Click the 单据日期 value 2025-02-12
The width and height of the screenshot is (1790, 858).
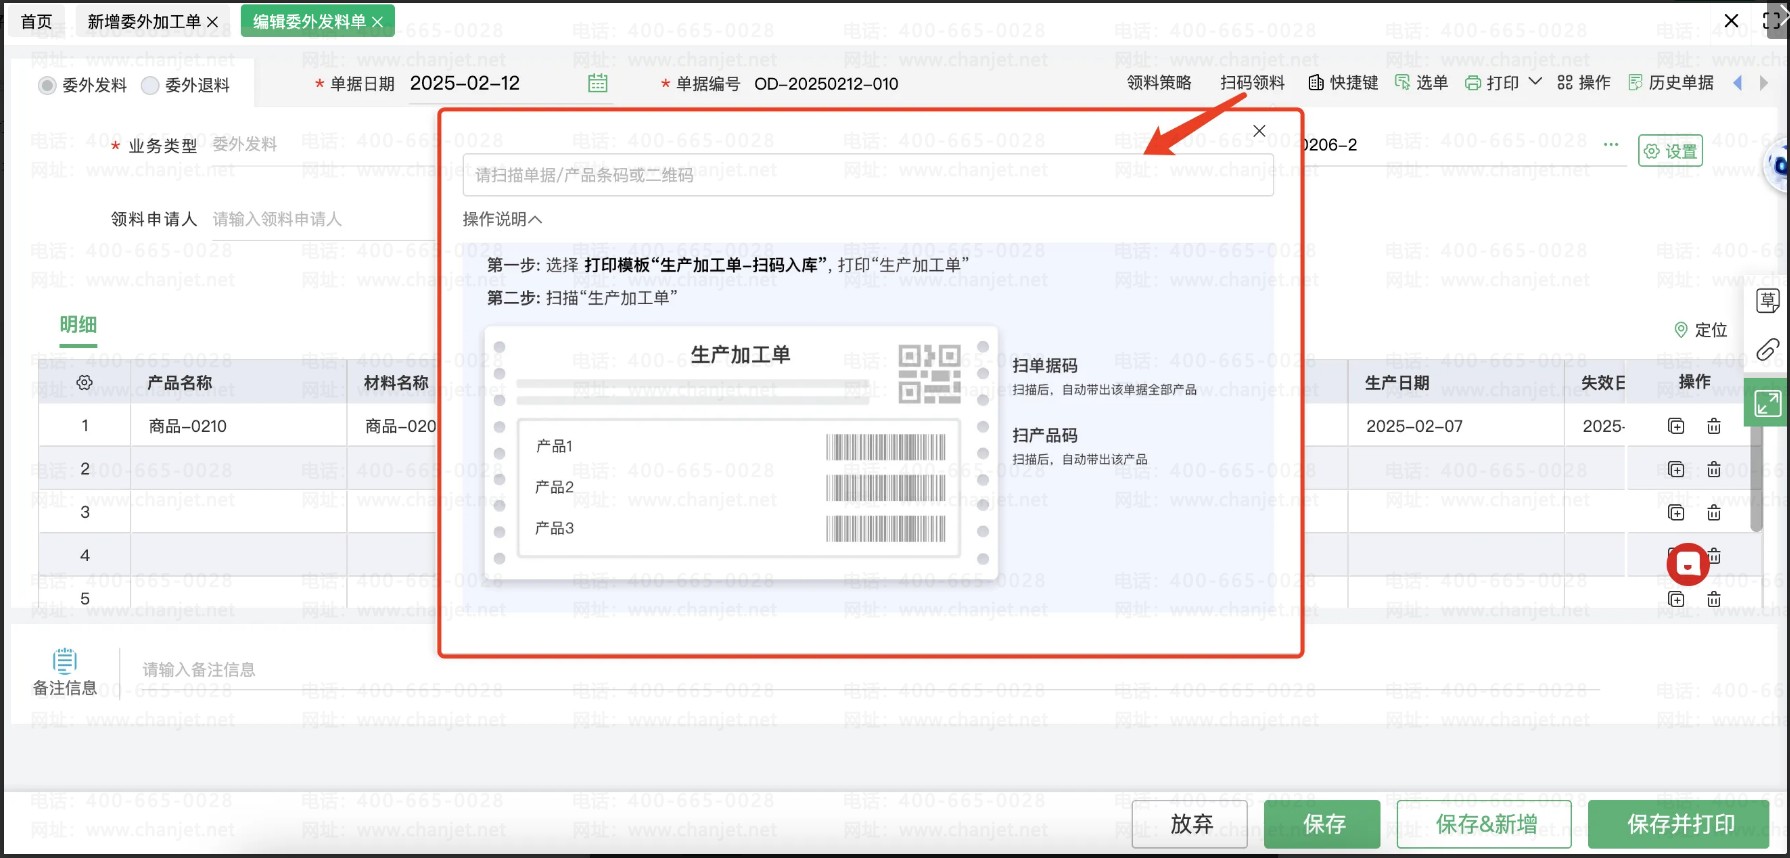pyautogui.click(x=465, y=83)
